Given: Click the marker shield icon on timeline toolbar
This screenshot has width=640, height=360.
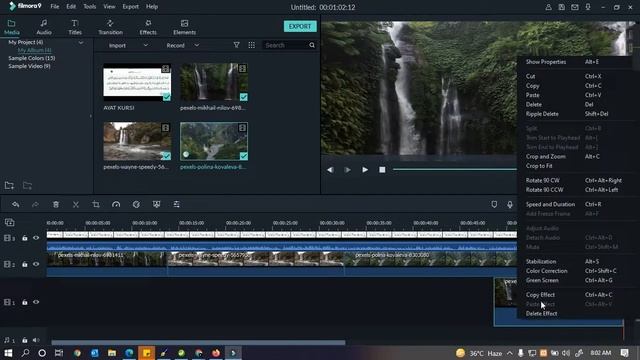Looking at the screenshot, I should (494, 204).
